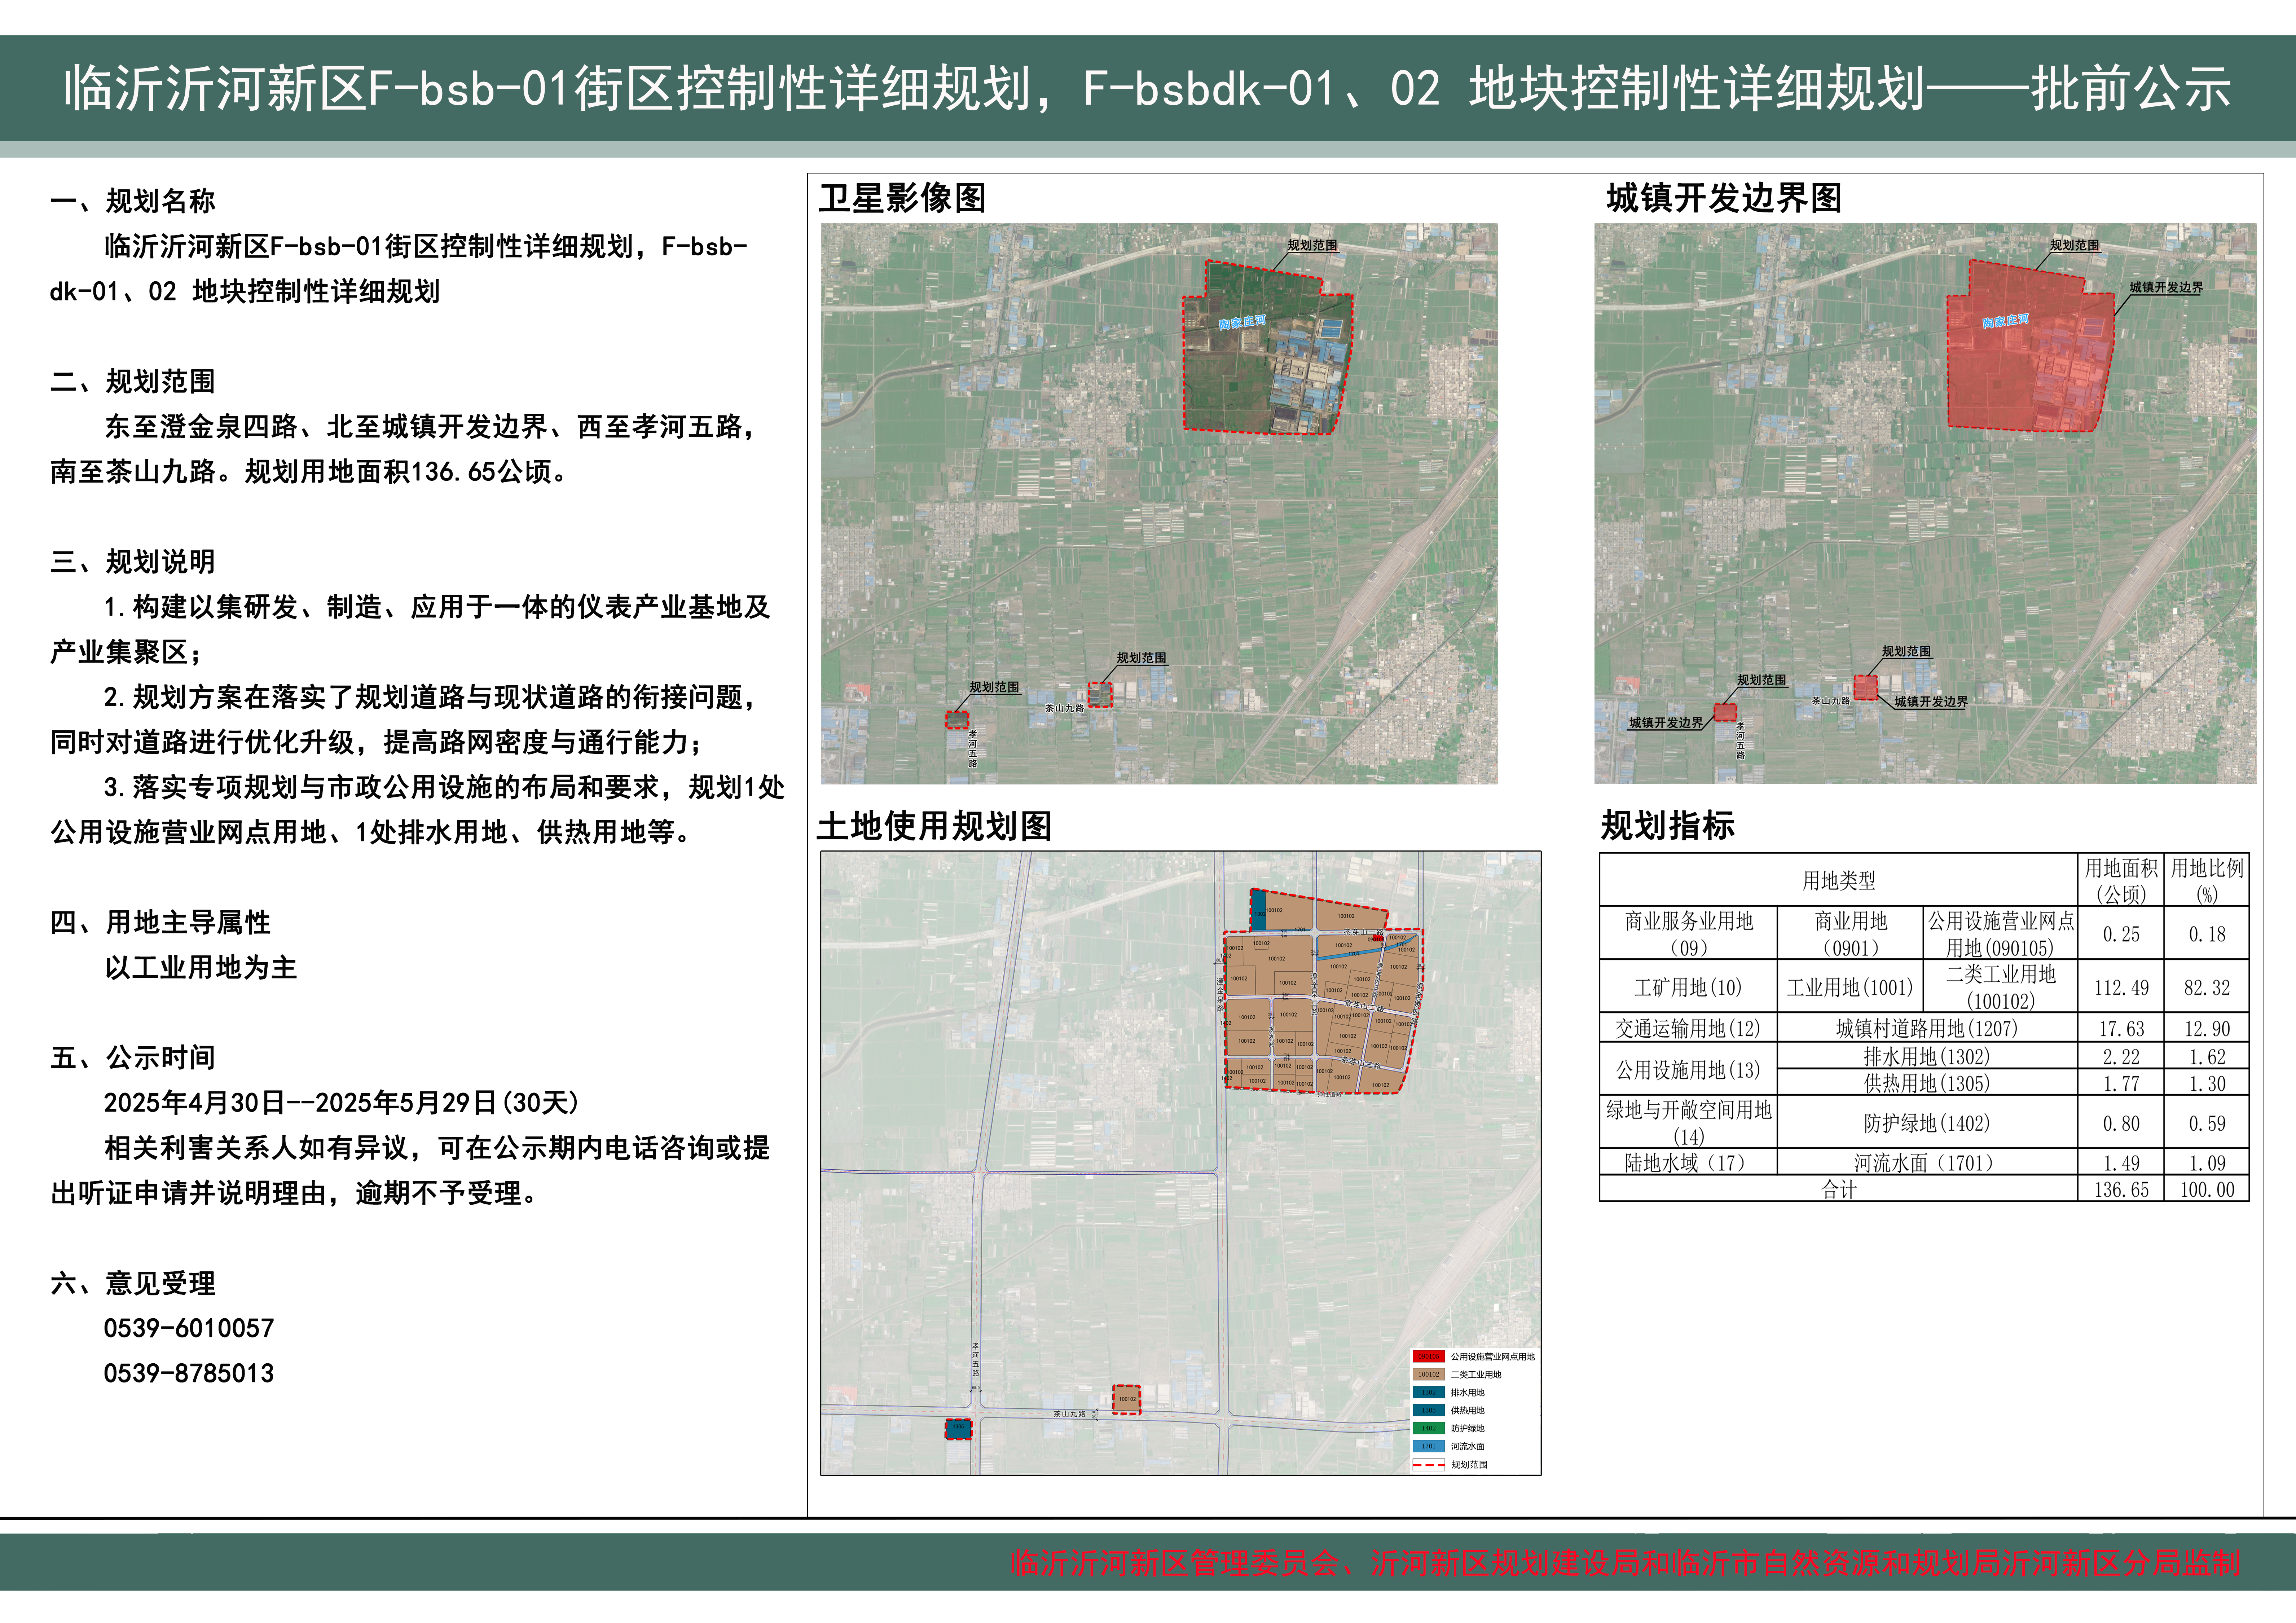Click the 城镇开发边界图 section heading
The image size is (2296, 1623).
pyautogui.click(x=1724, y=198)
